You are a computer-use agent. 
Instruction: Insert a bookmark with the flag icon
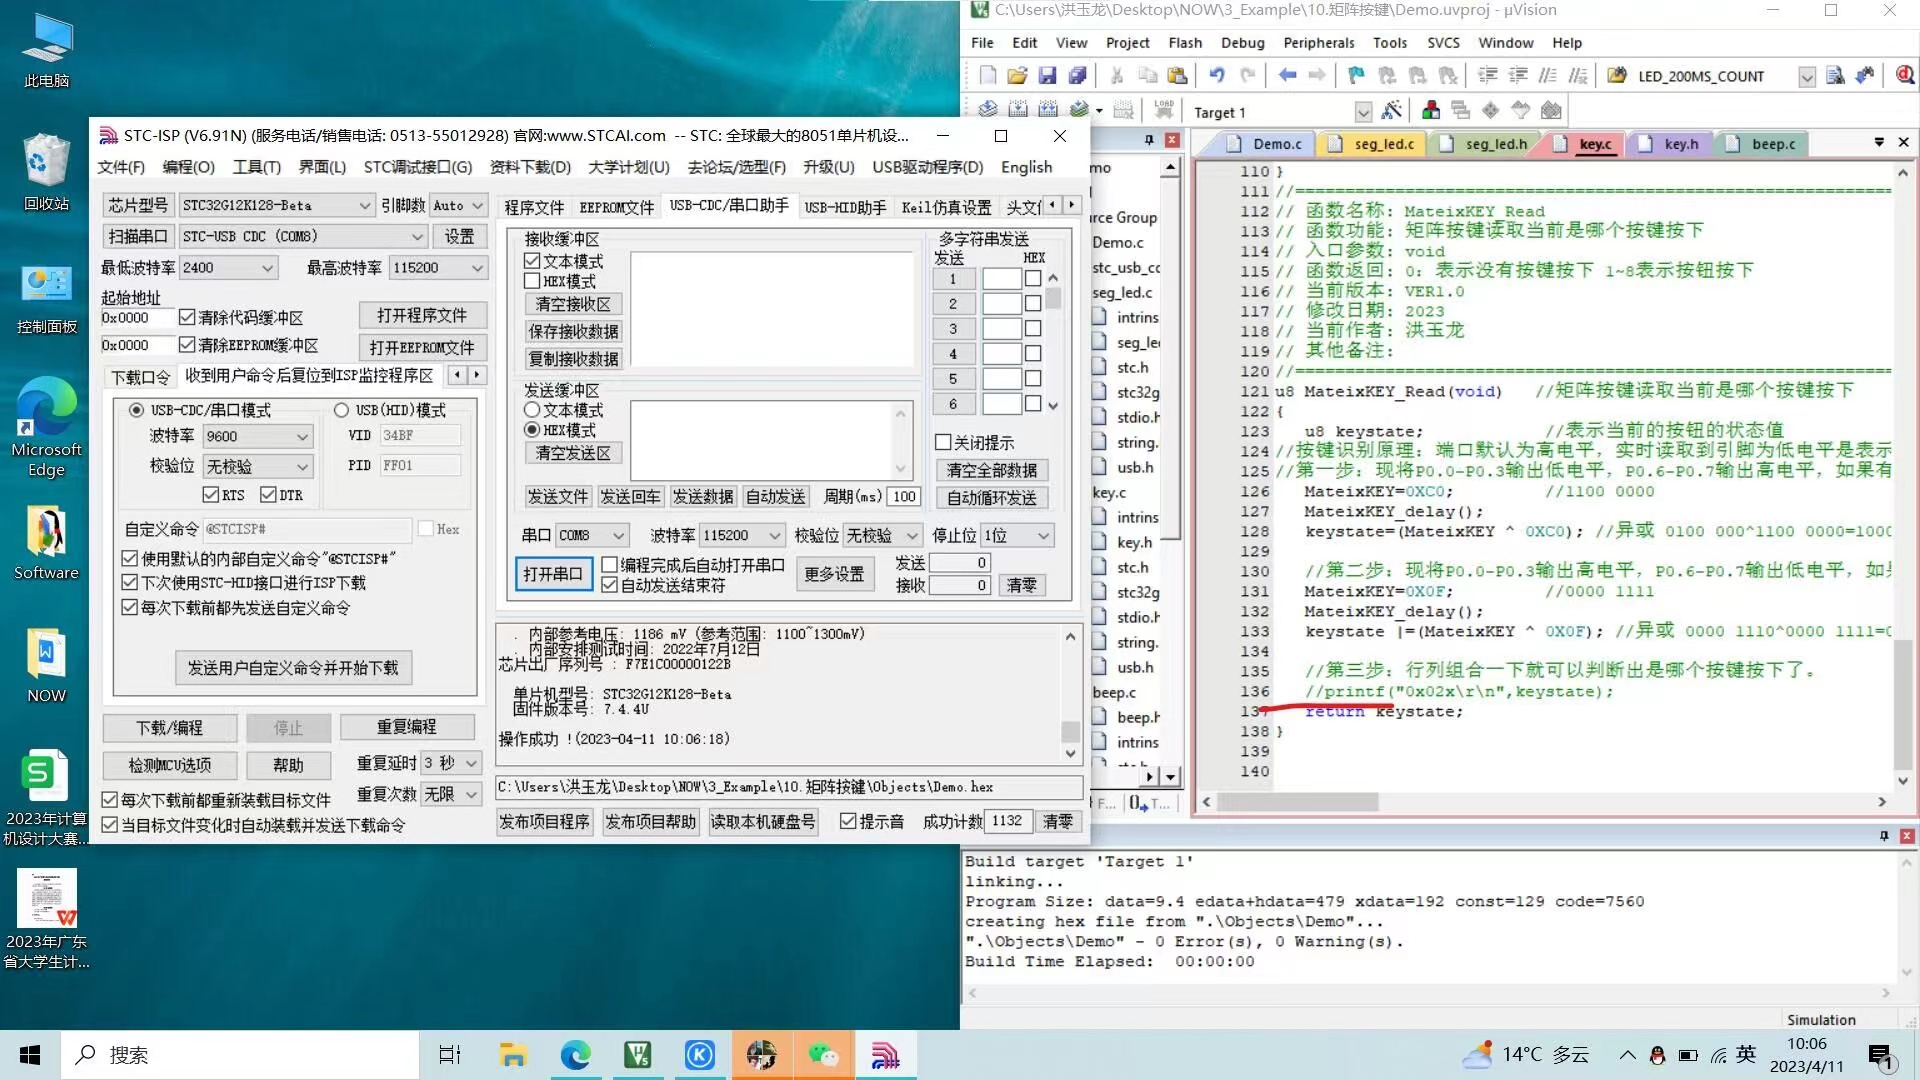coord(1356,76)
